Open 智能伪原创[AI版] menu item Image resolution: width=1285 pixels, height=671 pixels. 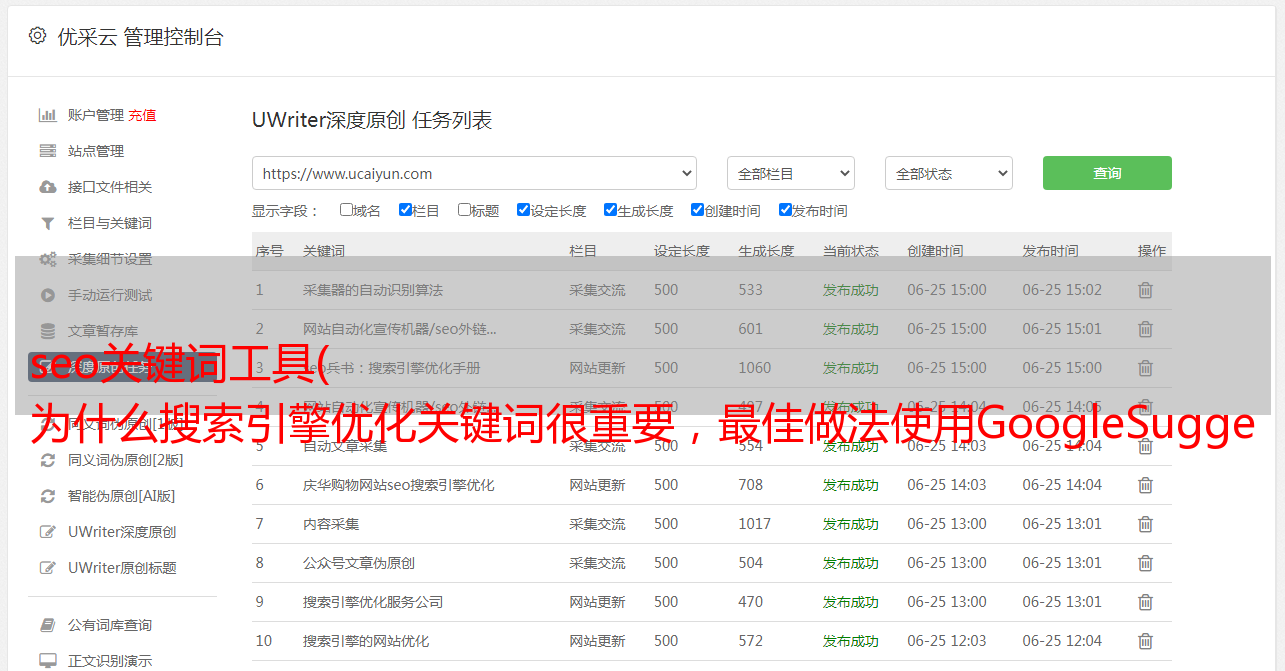click(121, 496)
